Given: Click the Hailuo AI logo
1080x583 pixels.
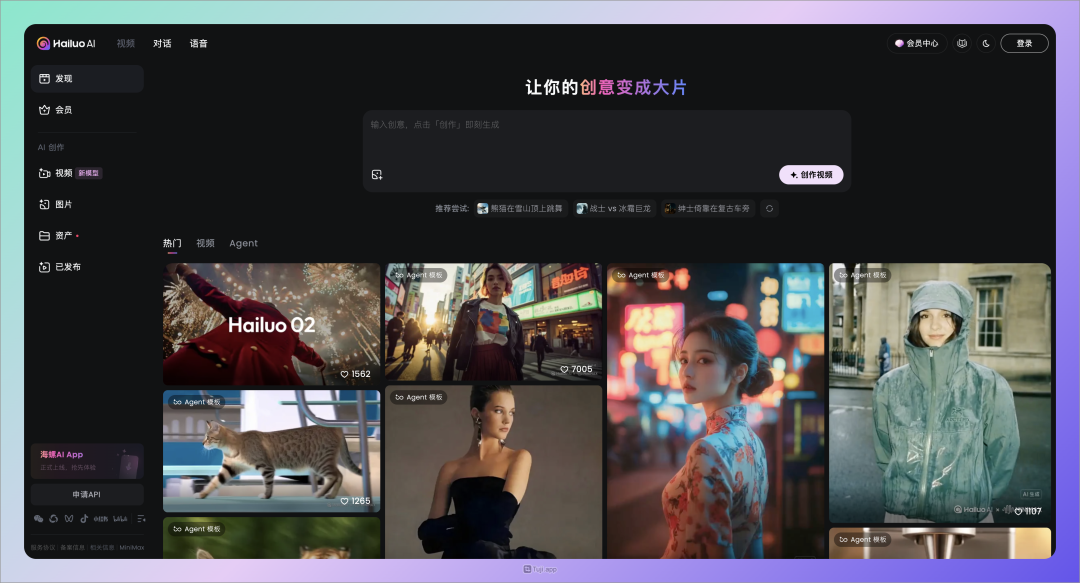Looking at the screenshot, I should [65, 43].
